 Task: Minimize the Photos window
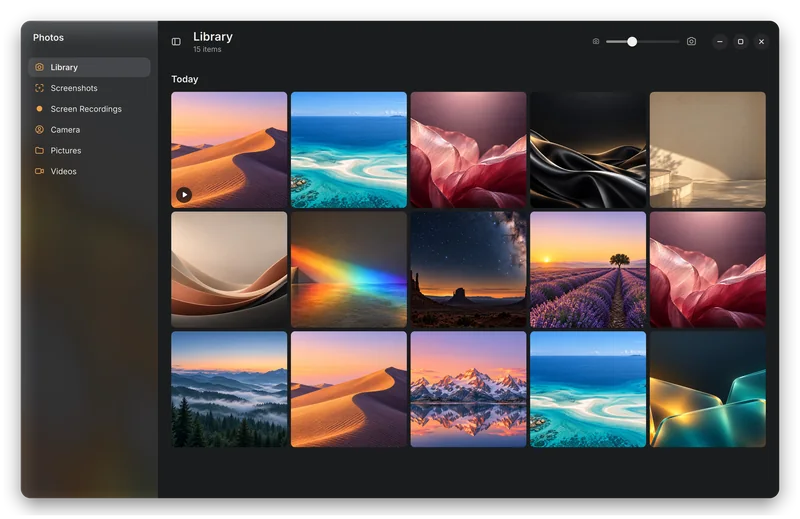(720, 42)
